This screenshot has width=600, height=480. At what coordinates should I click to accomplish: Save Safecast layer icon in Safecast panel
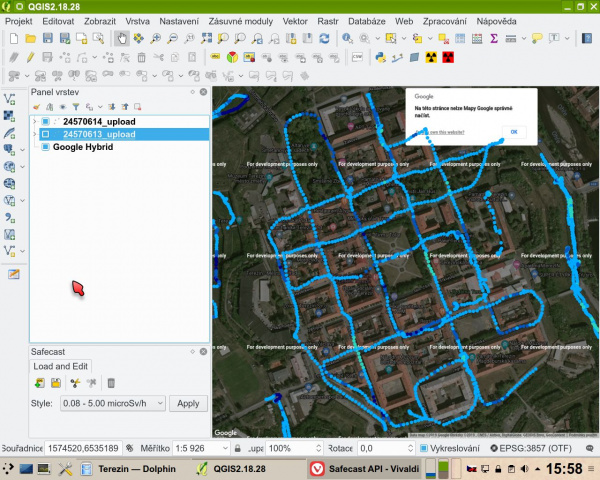pyautogui.click(x=56, y=383)
